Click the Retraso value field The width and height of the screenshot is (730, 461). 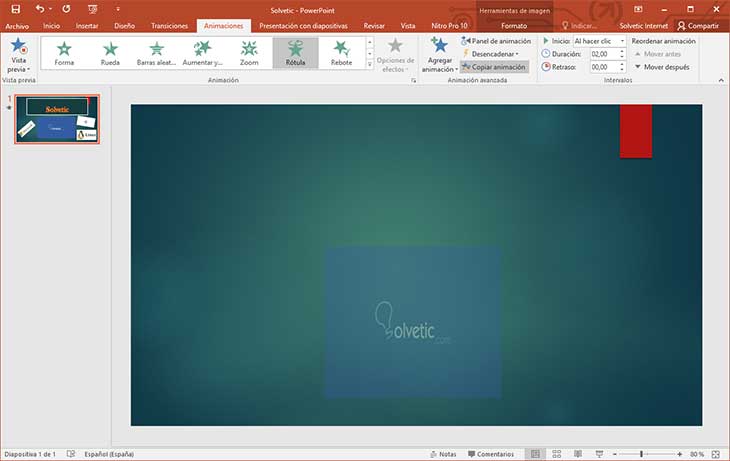604,67
